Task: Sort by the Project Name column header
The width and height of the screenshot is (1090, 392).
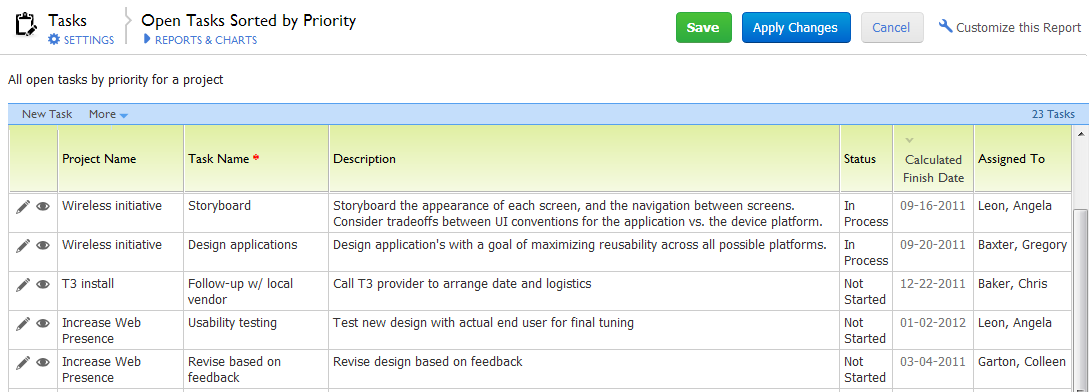Action: pos(99,158)
